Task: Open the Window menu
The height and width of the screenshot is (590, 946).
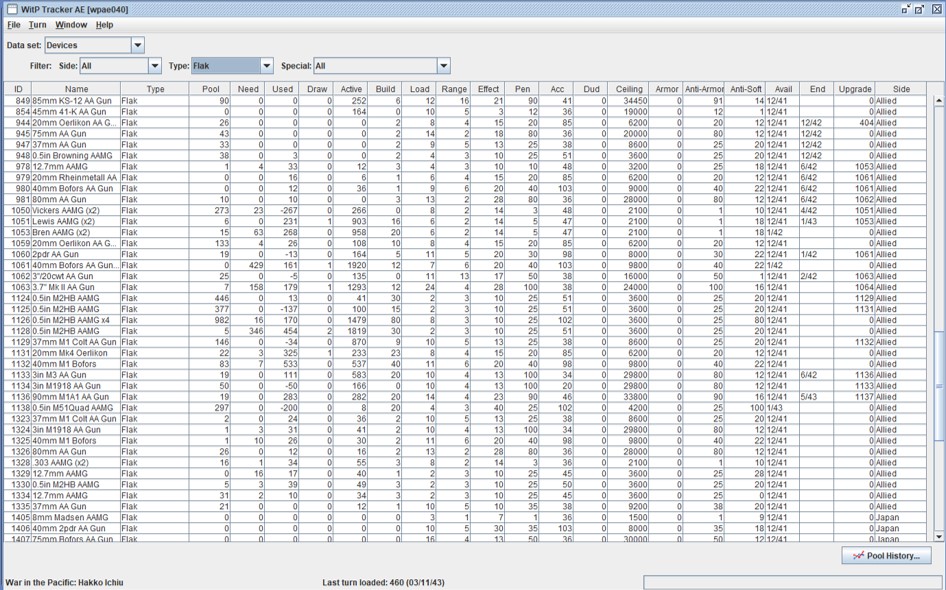Action: (x=71, y=25)
